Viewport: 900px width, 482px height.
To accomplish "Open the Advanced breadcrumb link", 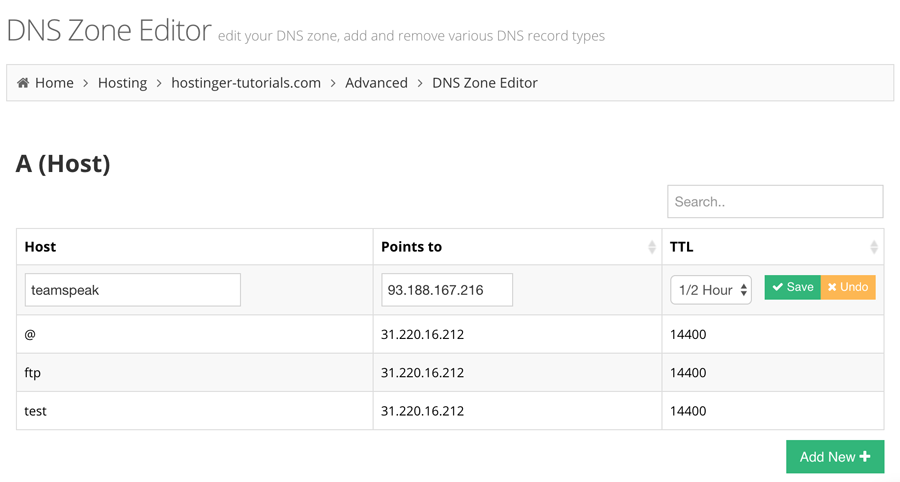I will coord(376,83).
